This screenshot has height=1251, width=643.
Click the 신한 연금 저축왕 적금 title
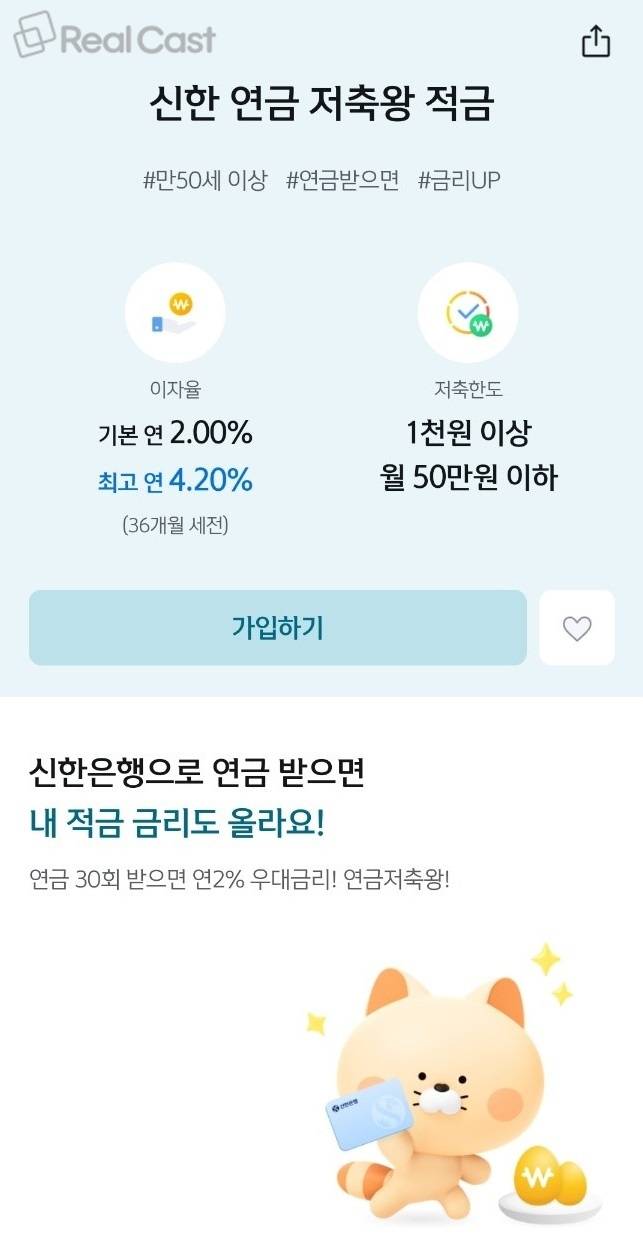321,104
